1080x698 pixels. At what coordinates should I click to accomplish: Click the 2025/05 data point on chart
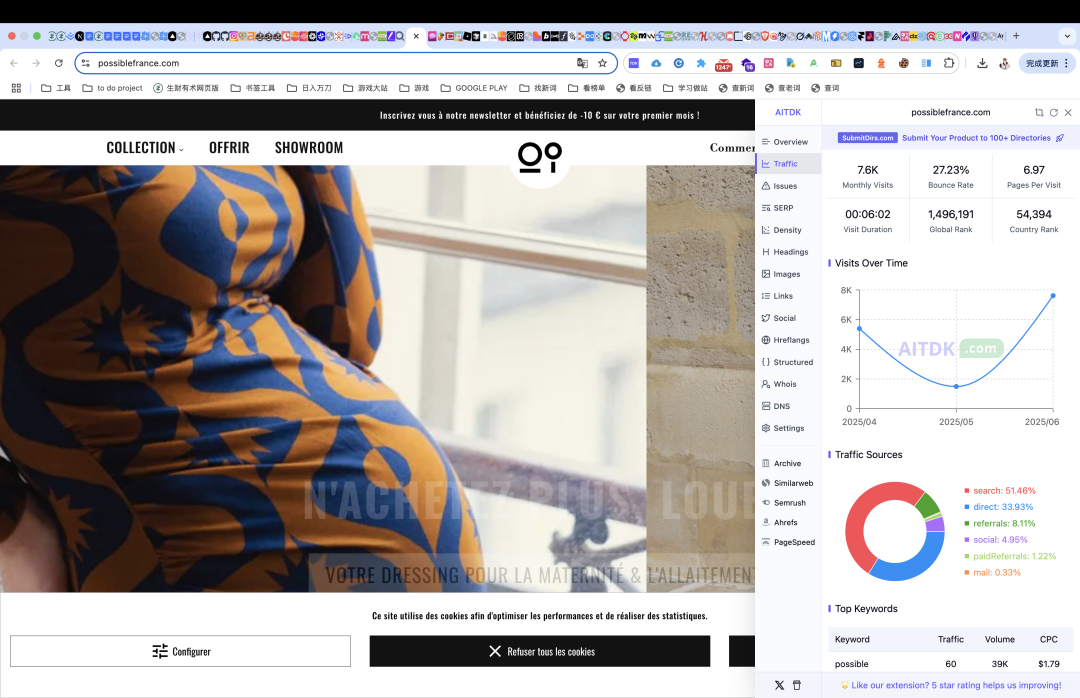click(x=956, y=387)
